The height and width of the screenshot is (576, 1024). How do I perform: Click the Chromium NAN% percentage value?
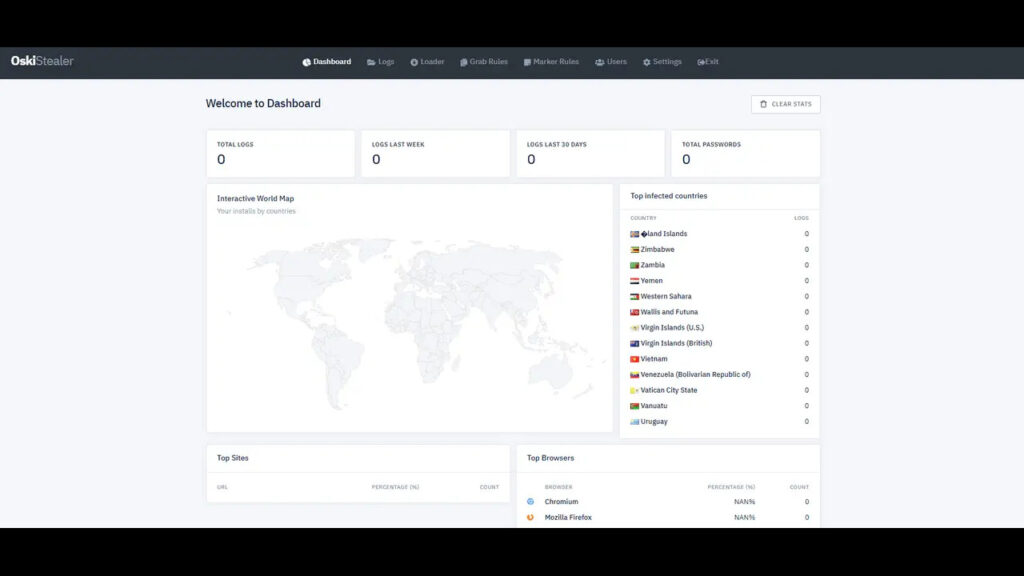coord(744,502)
